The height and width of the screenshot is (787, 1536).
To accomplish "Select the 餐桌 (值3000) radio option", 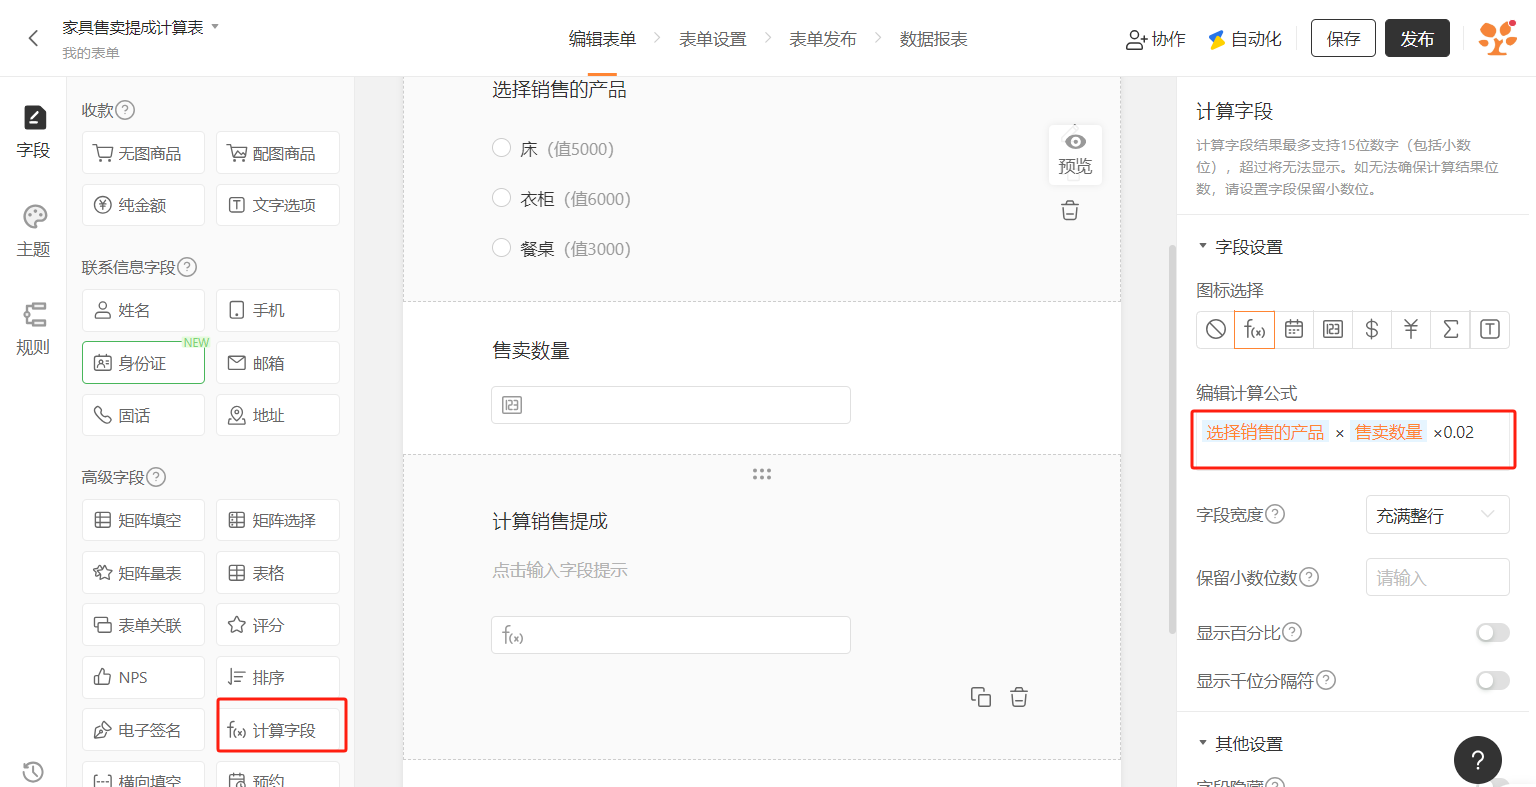I will pyautogui.click(x=502, y=248).
